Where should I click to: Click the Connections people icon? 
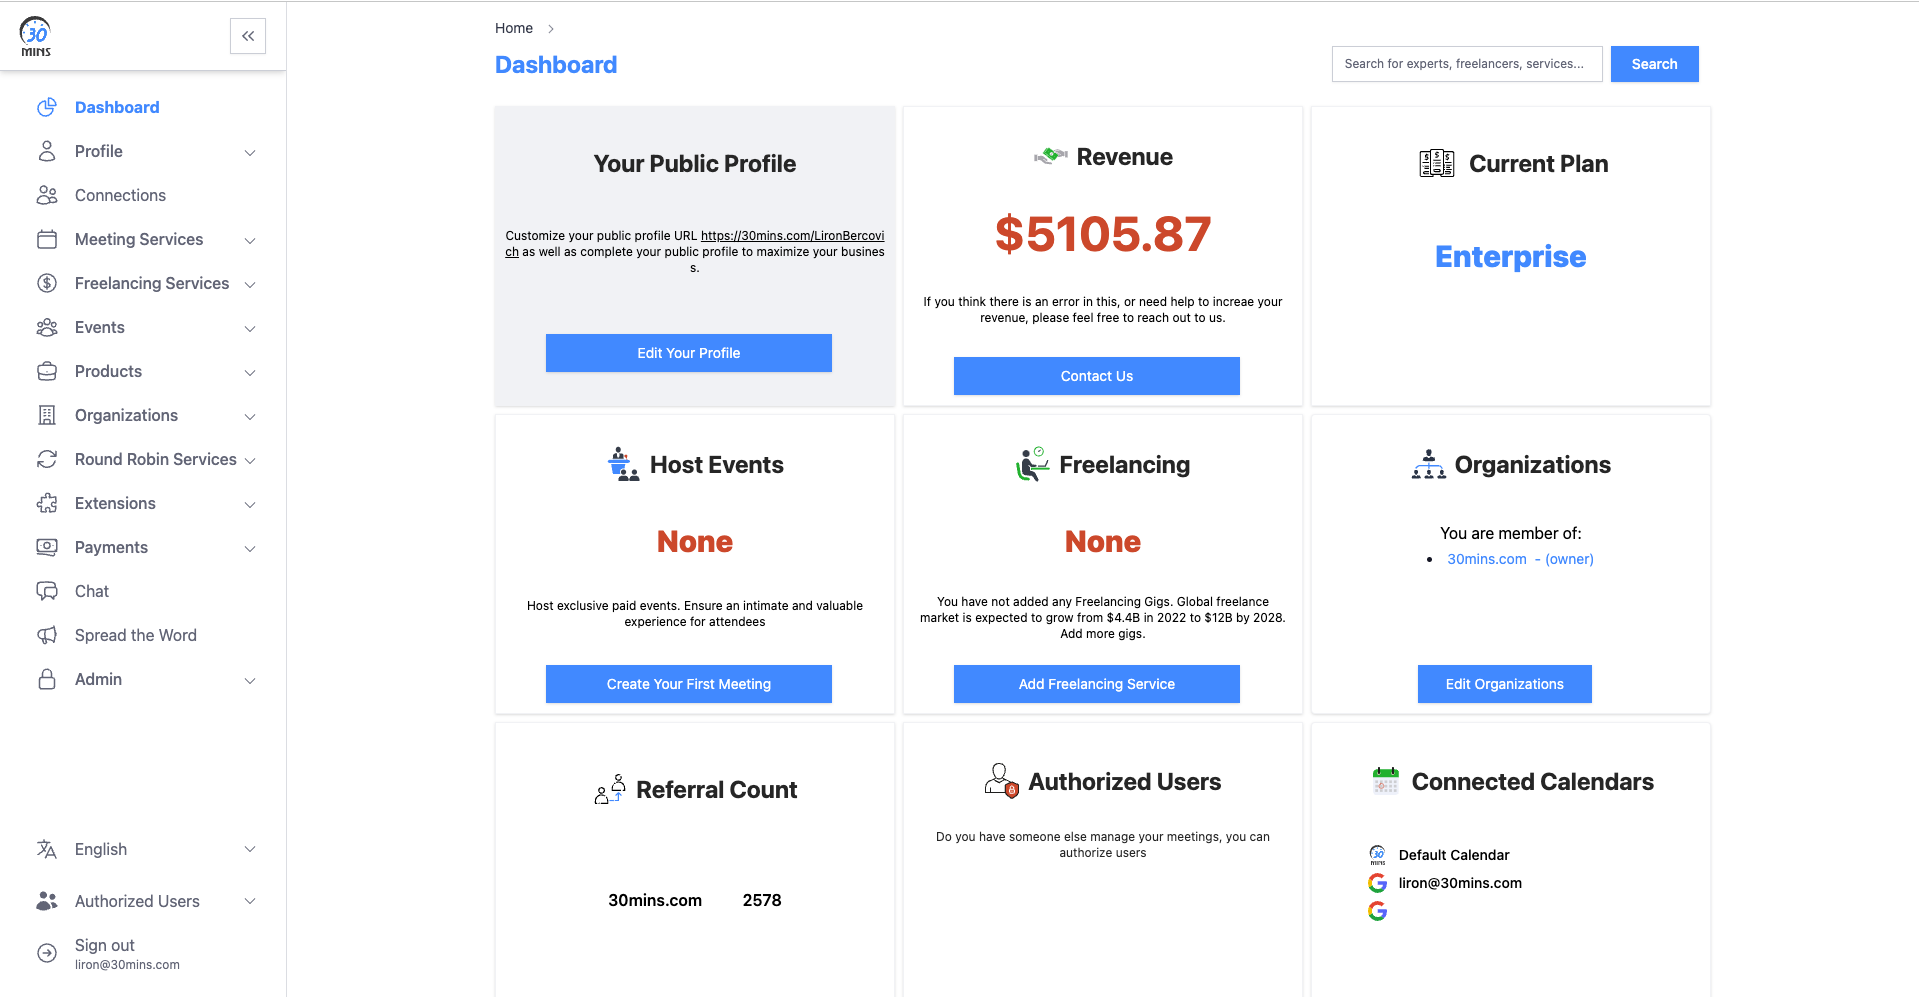47,195
